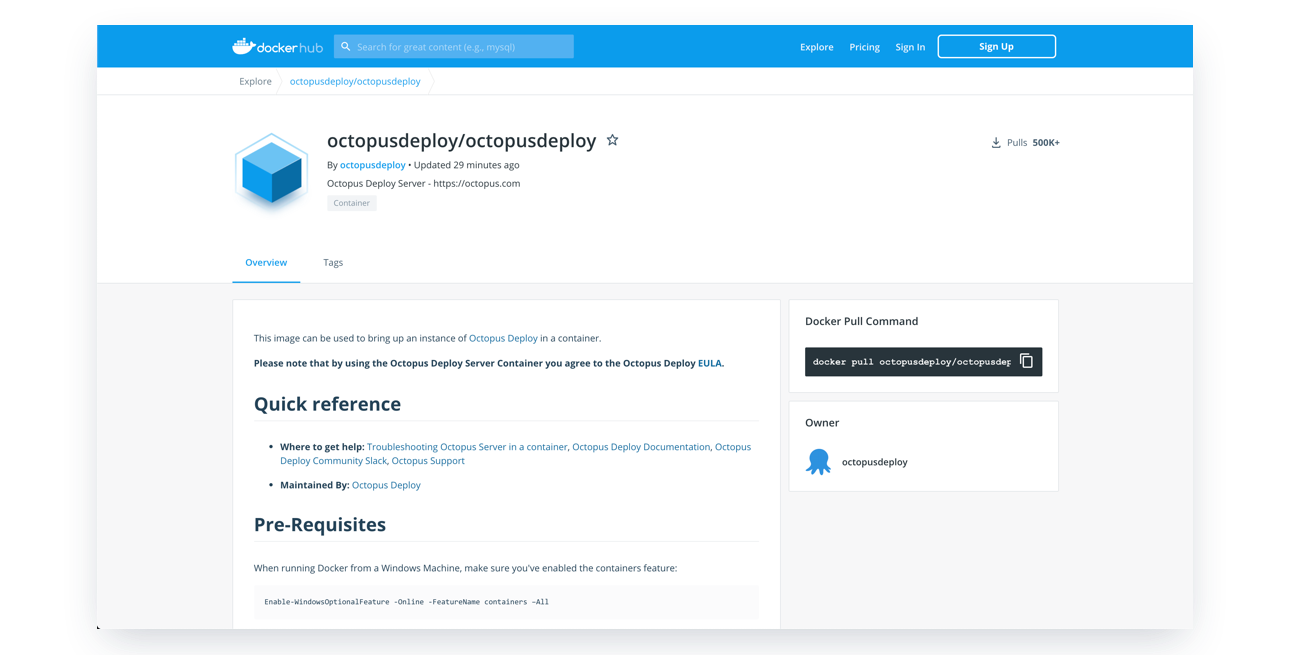Click owner name octopusdeploy in sidebar
The image size is (1291, 655).
pyautogui.click(x=874, y=462)
